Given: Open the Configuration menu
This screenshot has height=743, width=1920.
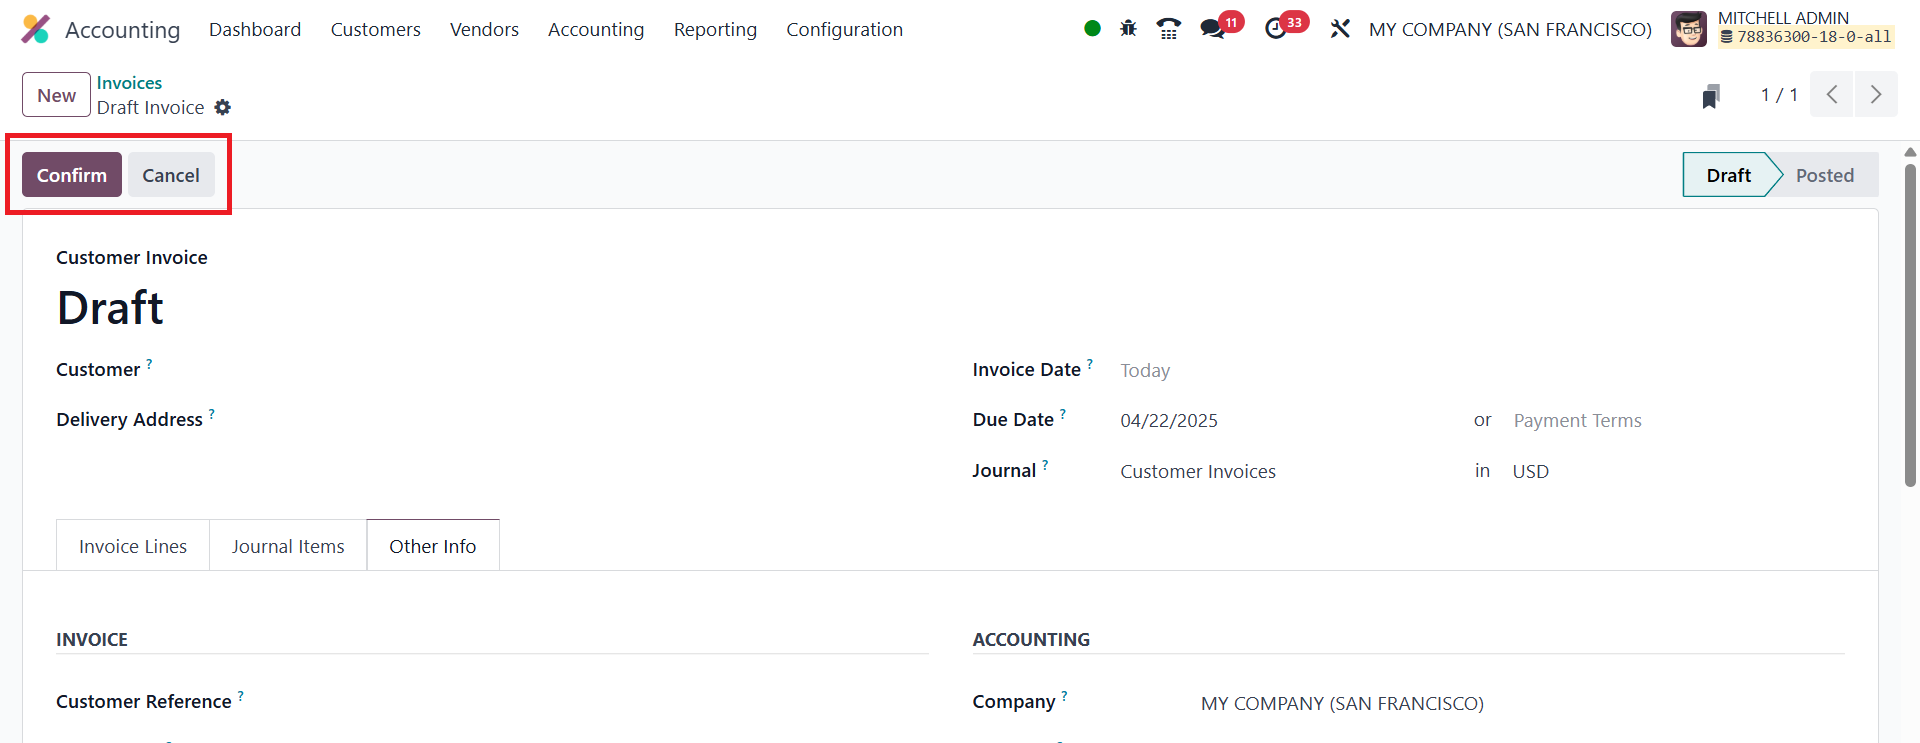Looking at the screenshot, I should (x=844, y=29).
